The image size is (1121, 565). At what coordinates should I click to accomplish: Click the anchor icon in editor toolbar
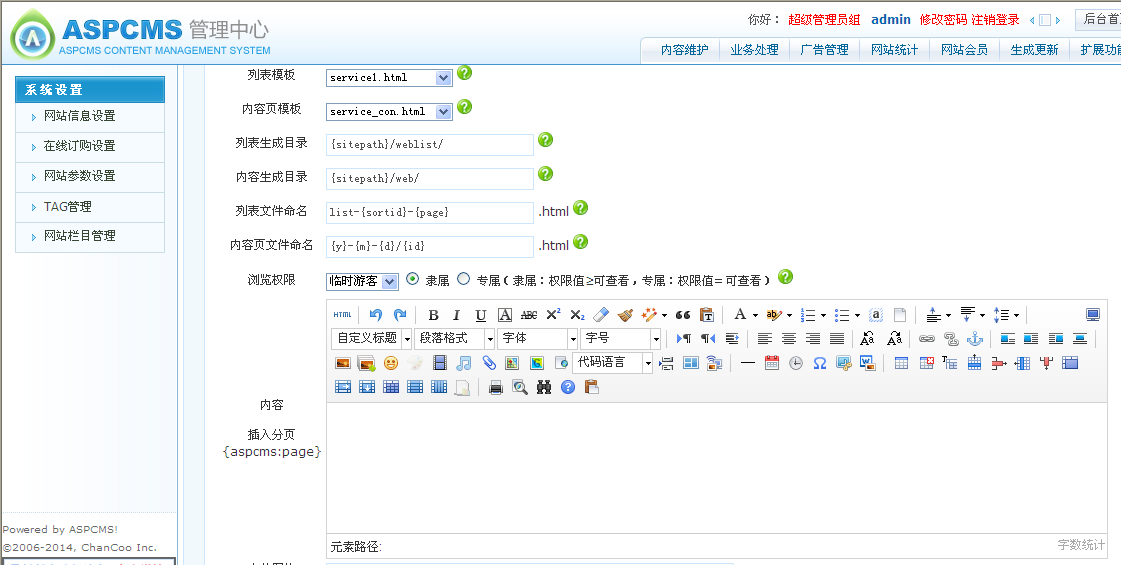pos(974,339)
